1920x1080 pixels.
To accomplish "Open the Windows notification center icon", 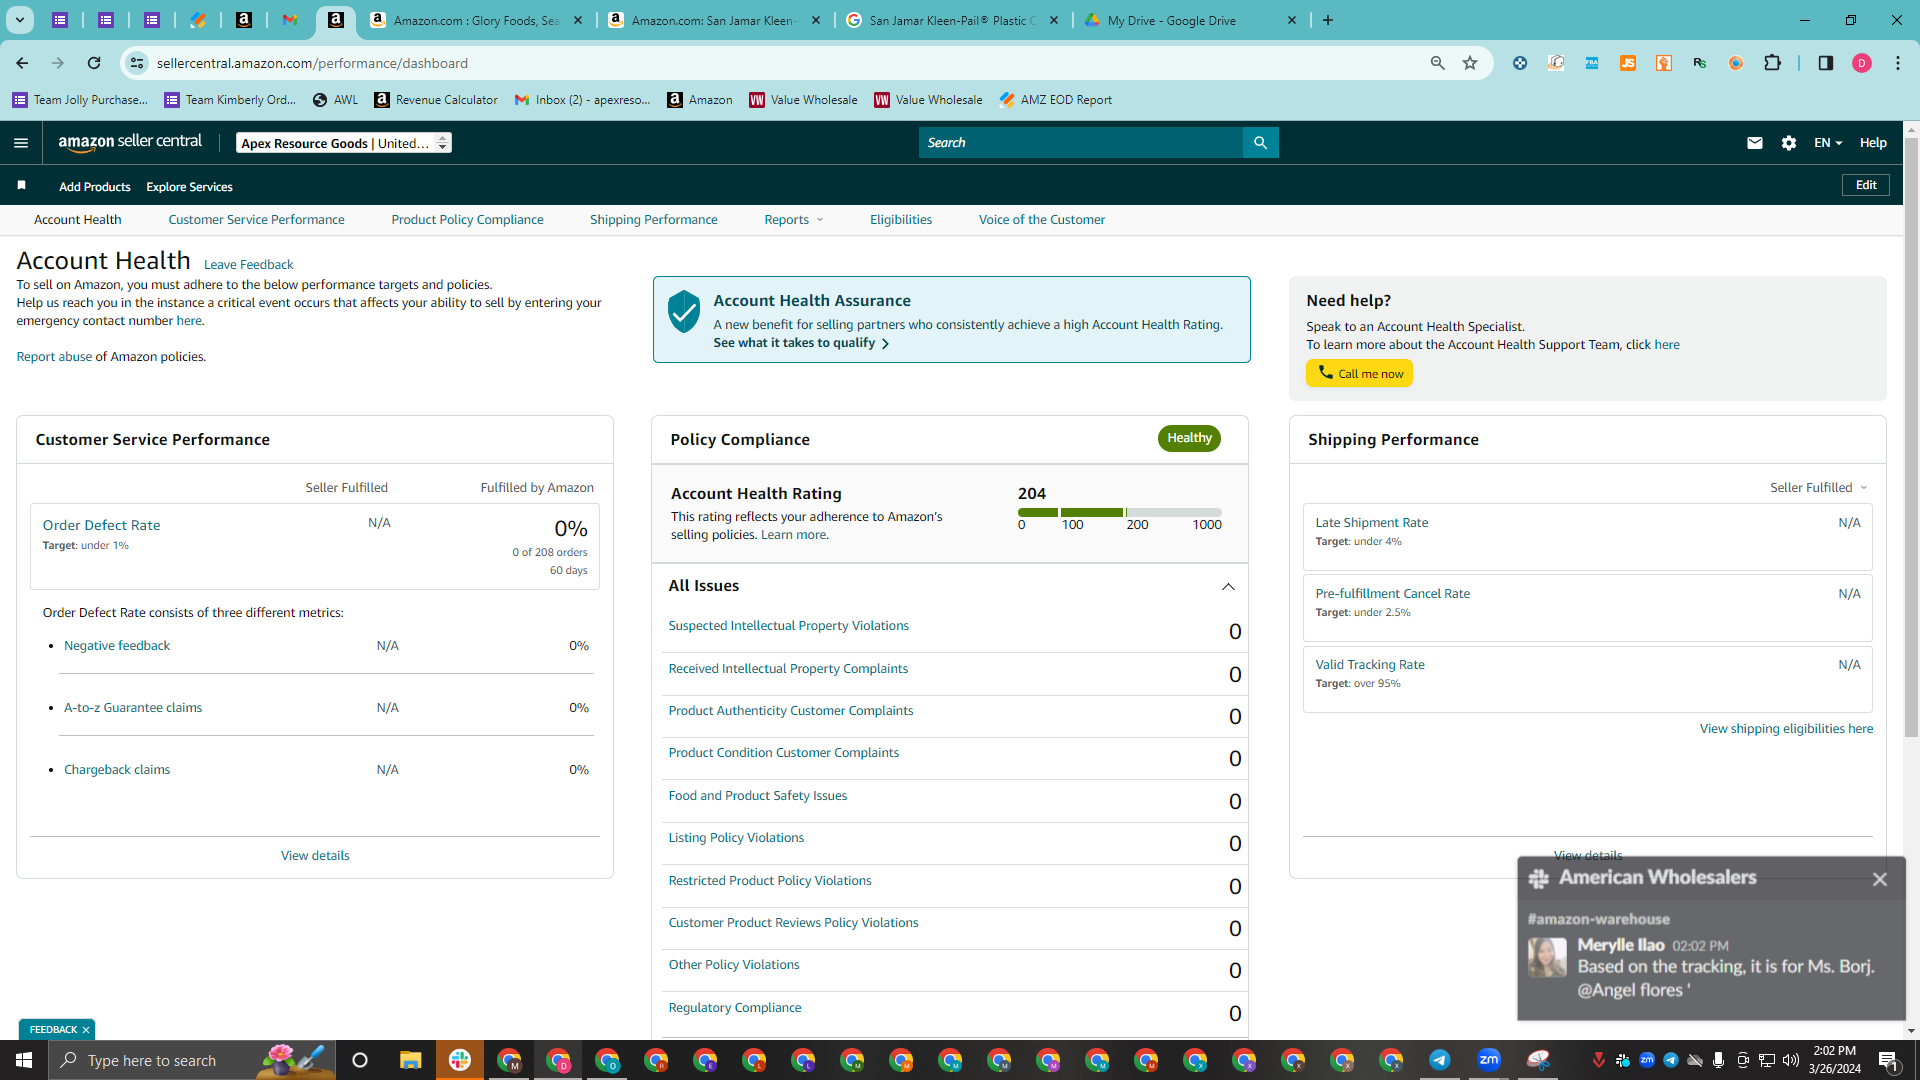I will click(1888, 1060).
